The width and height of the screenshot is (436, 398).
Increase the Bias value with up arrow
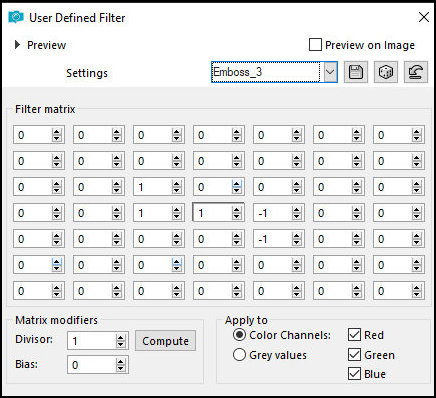click(x=121, y=361)
